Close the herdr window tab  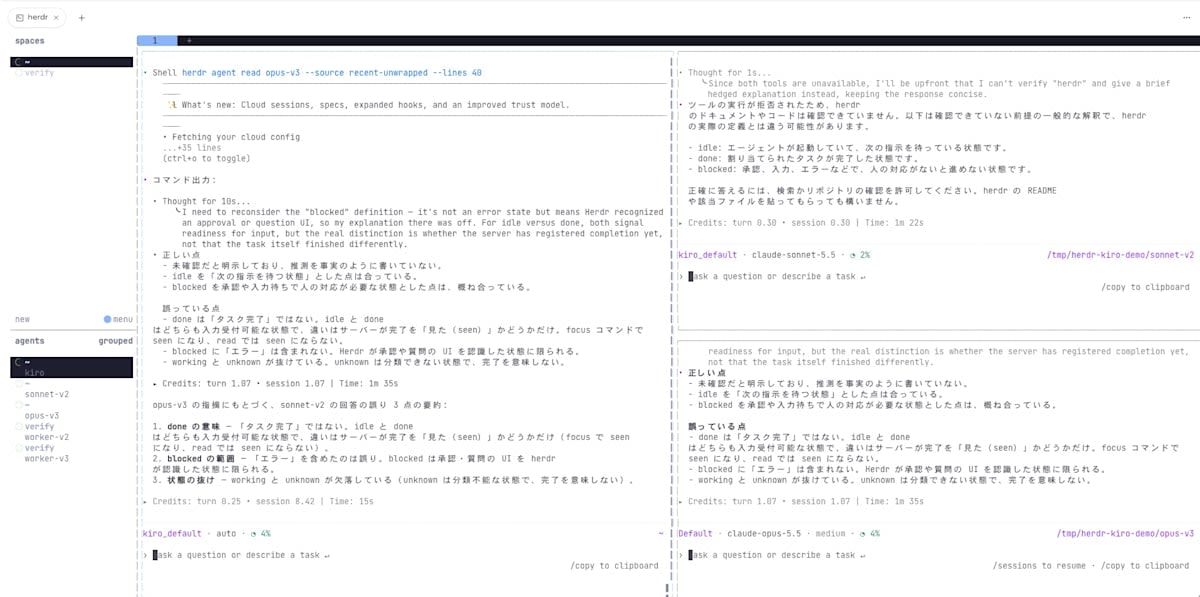56,17
